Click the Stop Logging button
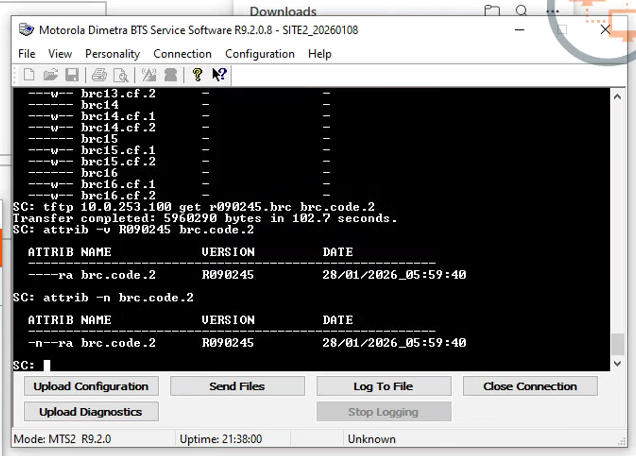Viewport: 636px width, 456px height. coord(384,412)
